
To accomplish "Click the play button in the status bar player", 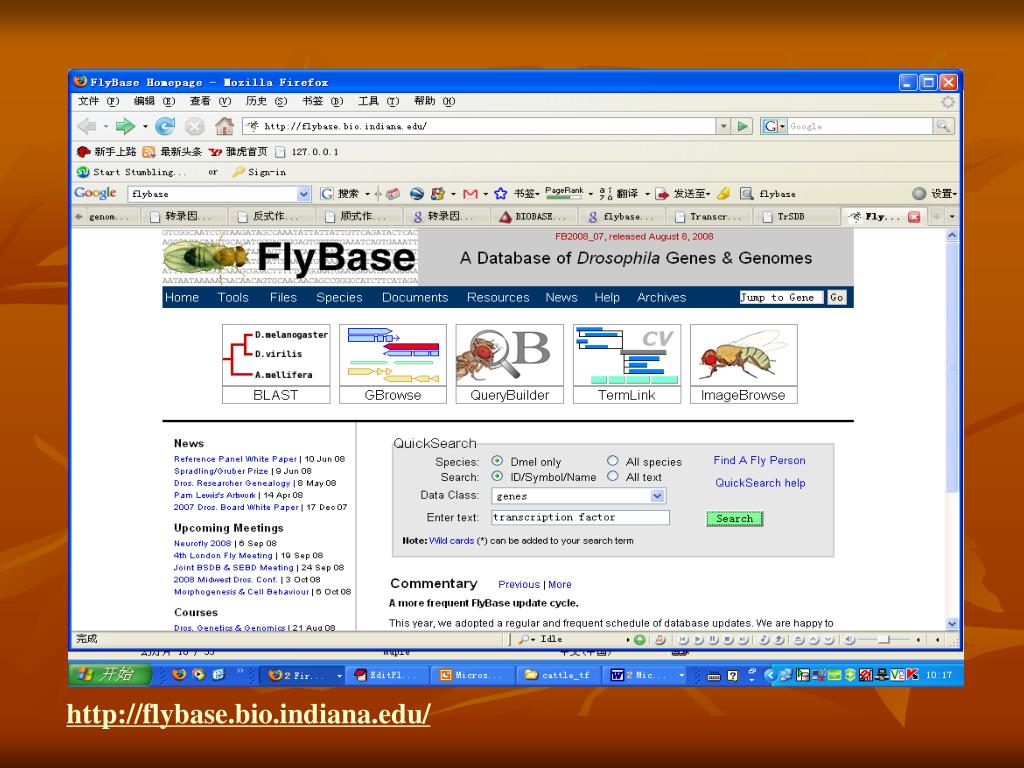I will (x=698, y=640).
